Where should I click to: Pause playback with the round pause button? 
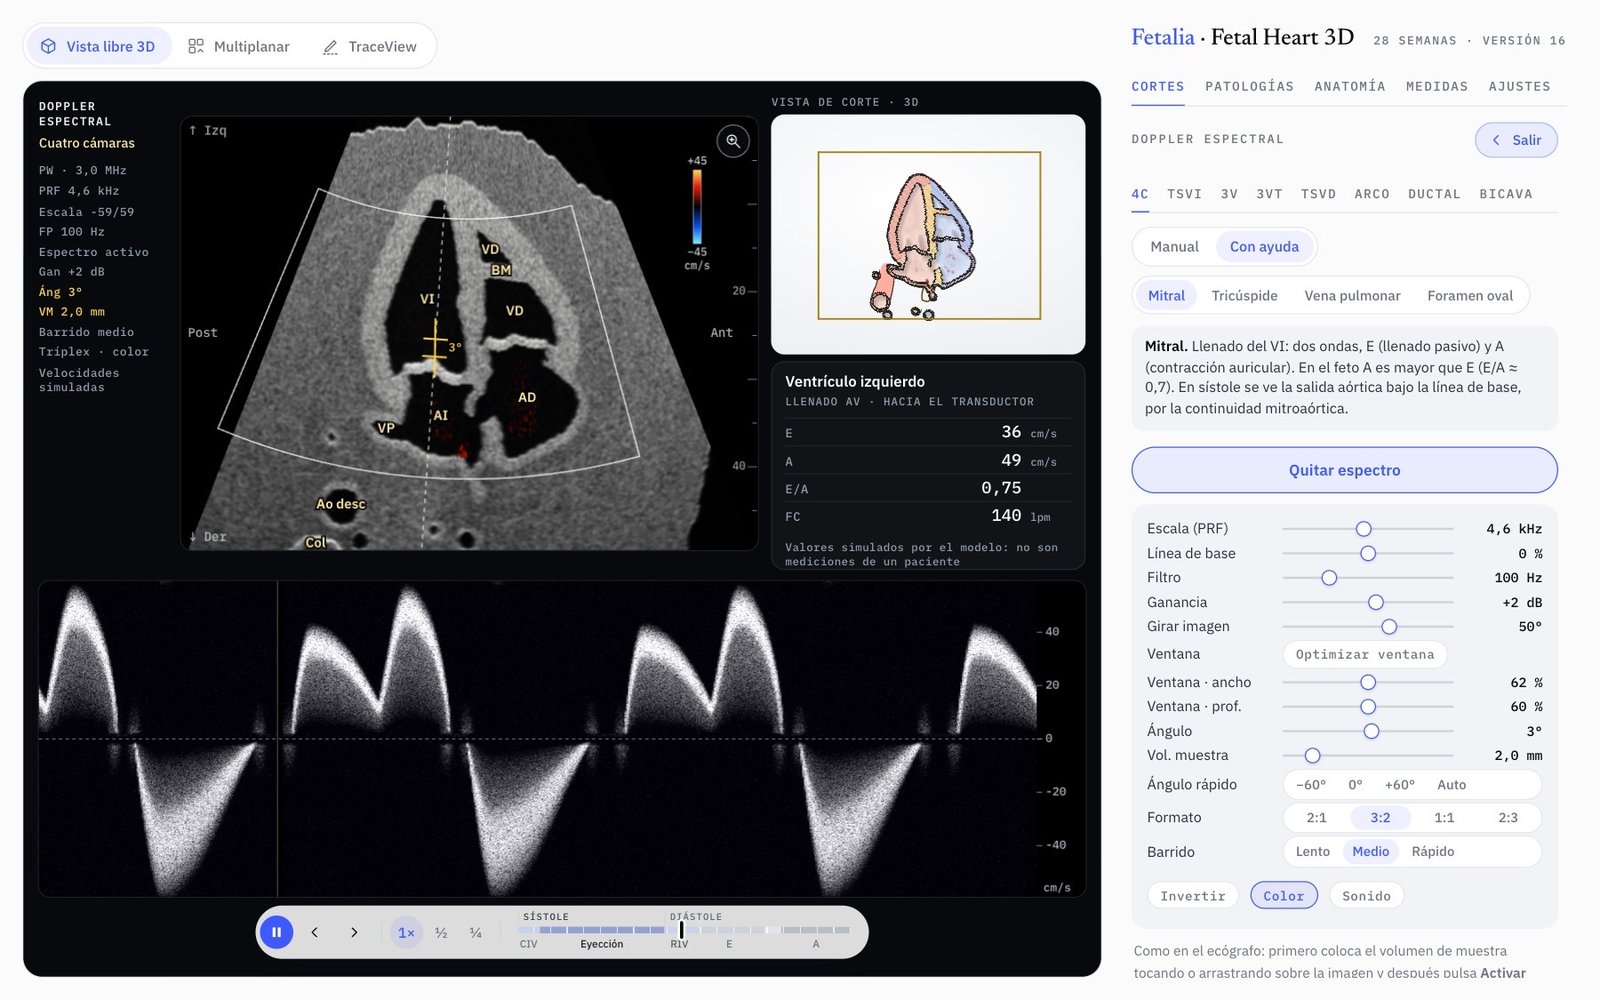[276, 932]
